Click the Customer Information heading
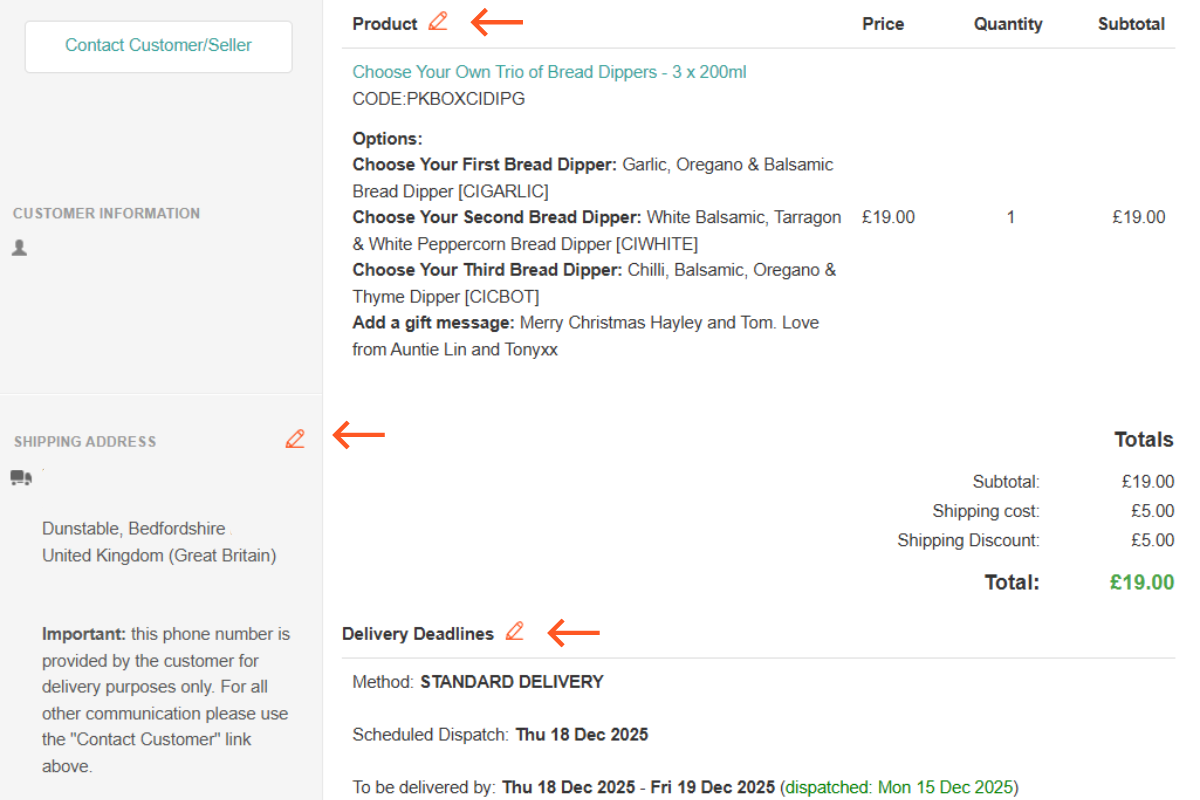The image size is (1200, 800). point(106,213)
